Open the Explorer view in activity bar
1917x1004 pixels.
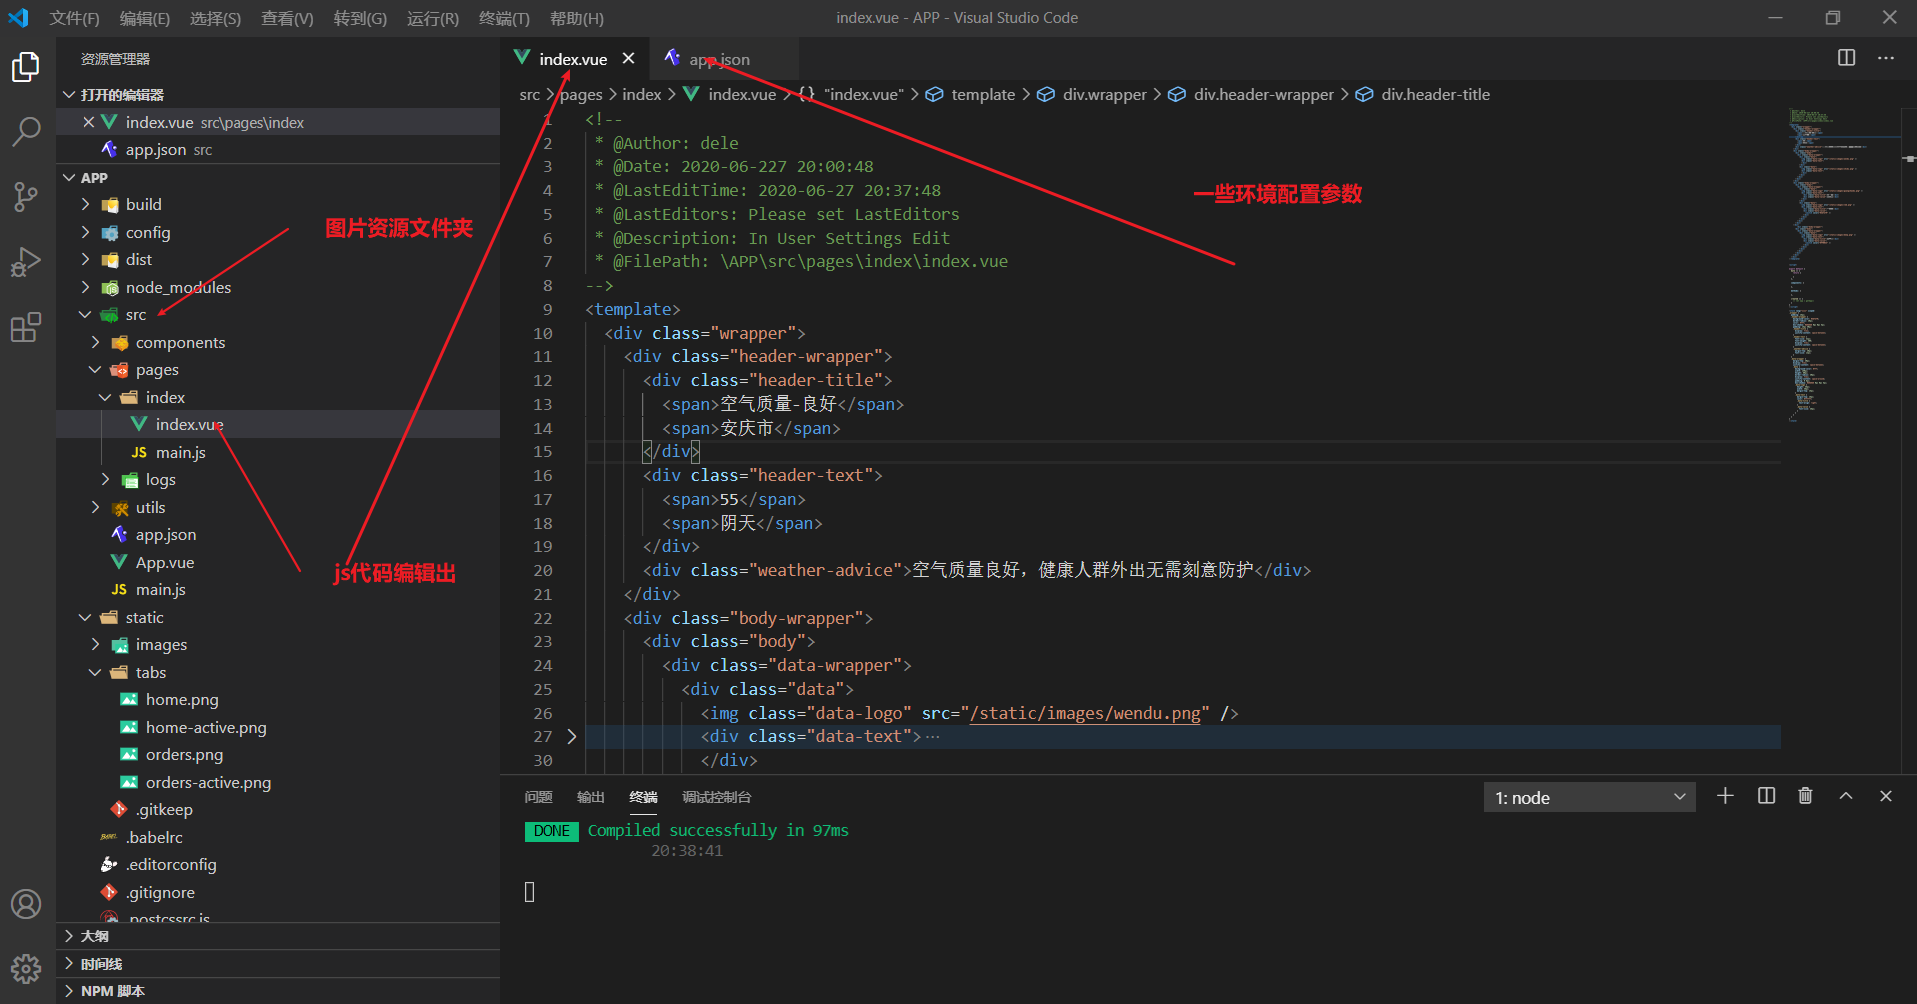tap(26, 67)
